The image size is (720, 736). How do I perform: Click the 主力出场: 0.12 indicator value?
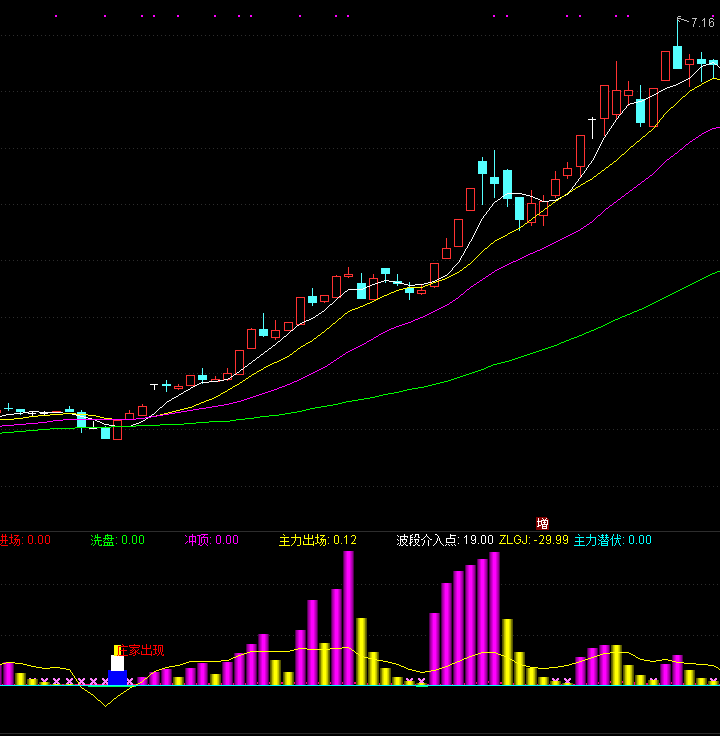[x=317, y=540]
